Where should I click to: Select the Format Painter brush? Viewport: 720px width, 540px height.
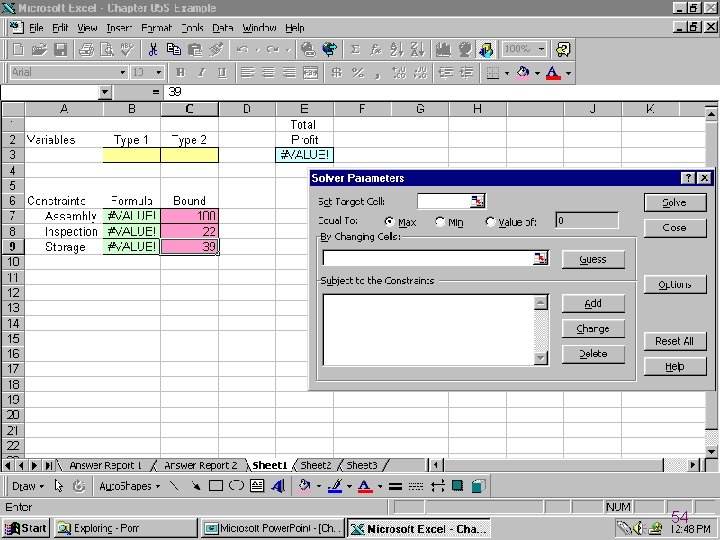(216, 50)
